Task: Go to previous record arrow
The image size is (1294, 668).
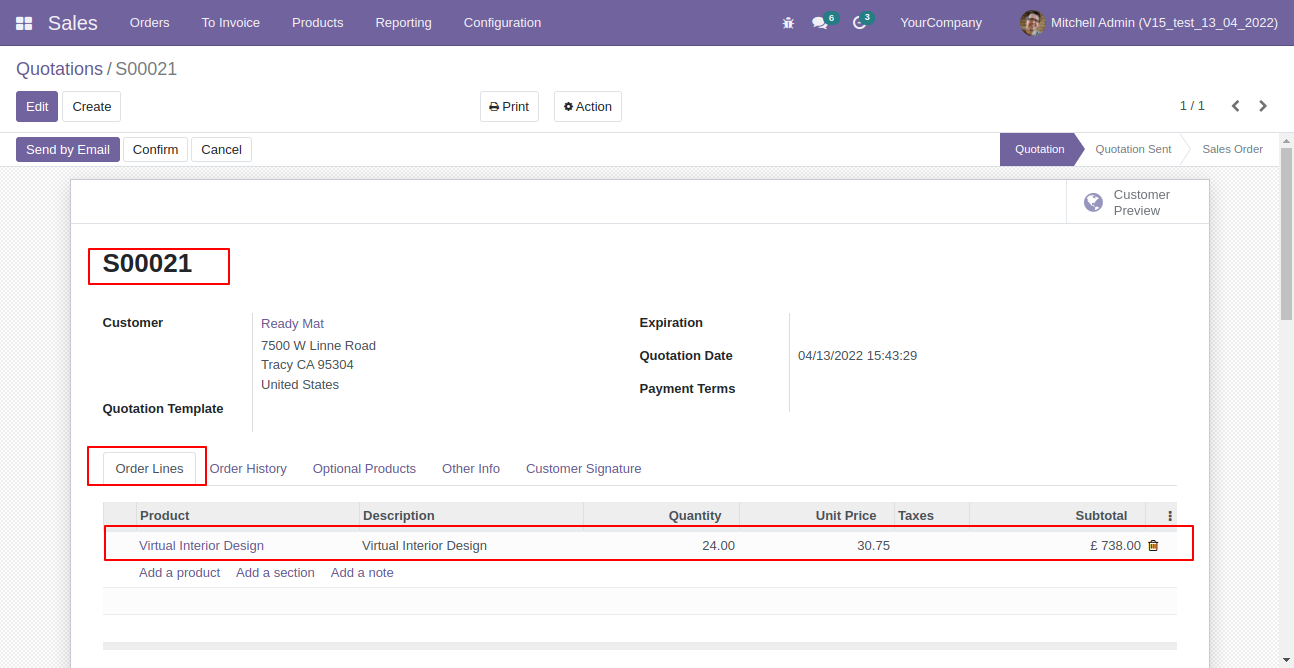Action: (1235, 106)
